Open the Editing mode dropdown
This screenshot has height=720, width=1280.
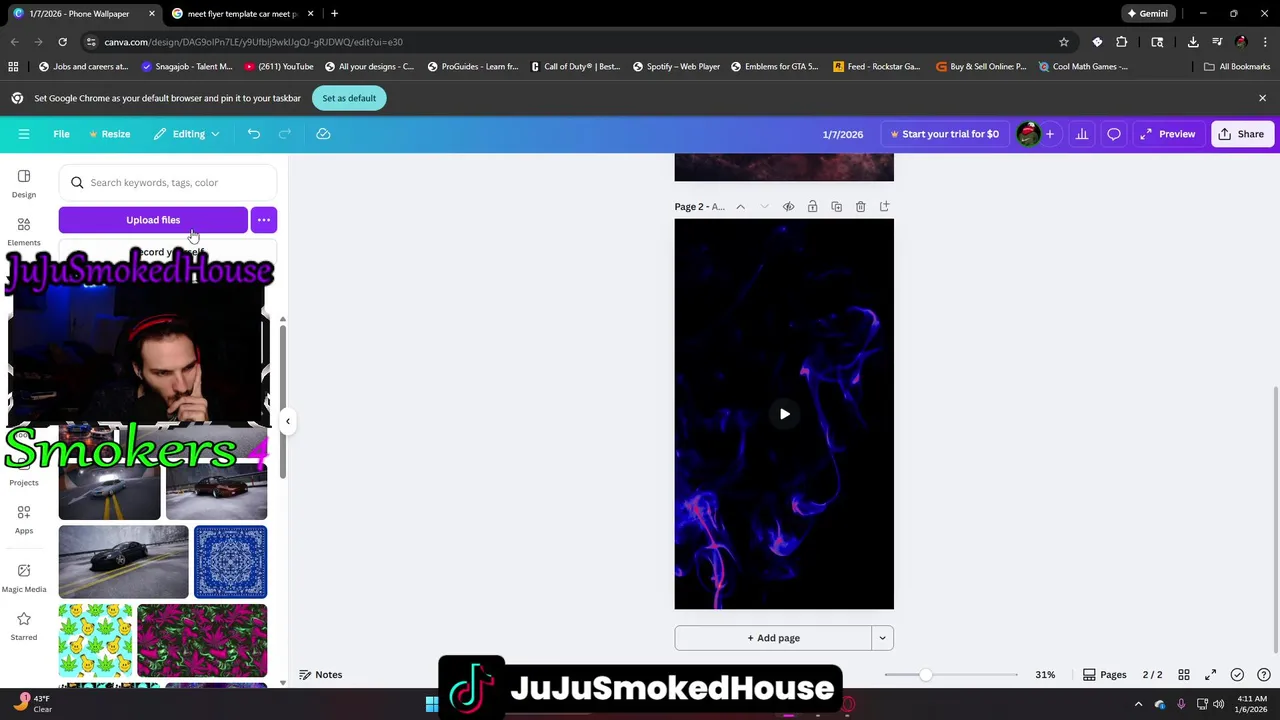click(187, 134)
